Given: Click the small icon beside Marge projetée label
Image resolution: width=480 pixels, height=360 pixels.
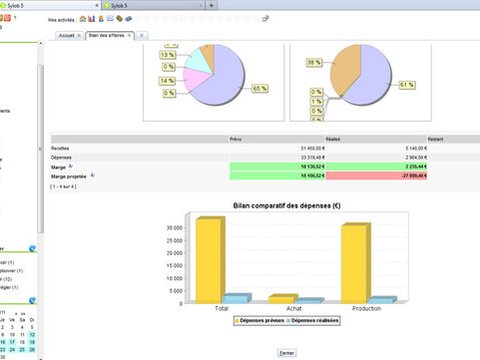Looking at the screenshot, I should click(92, 175).
